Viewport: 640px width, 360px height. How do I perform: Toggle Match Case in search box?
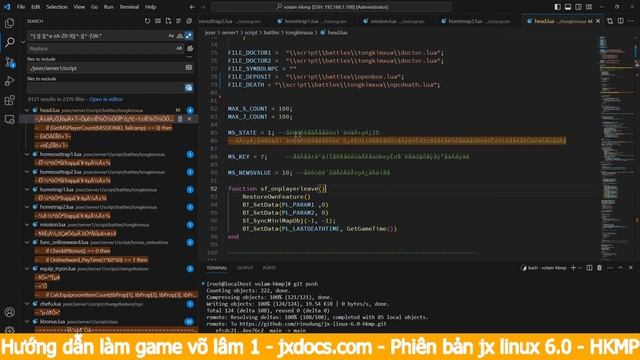tap(171, 36)
